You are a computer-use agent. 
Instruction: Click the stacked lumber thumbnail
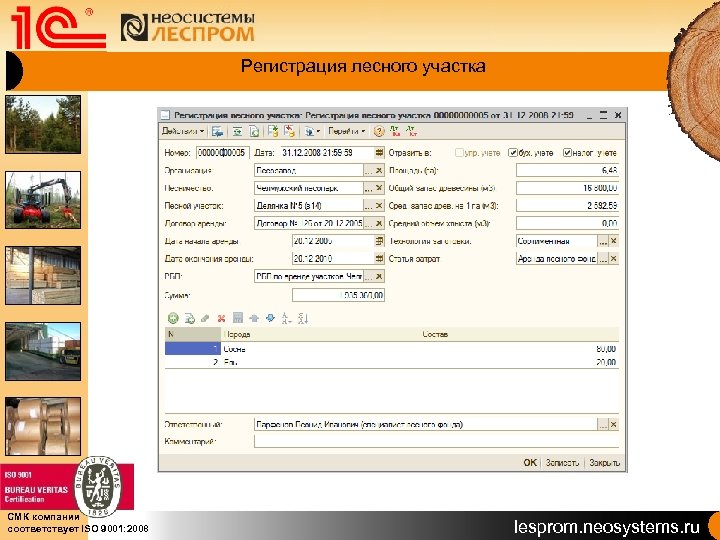click(x=43, y=276)
